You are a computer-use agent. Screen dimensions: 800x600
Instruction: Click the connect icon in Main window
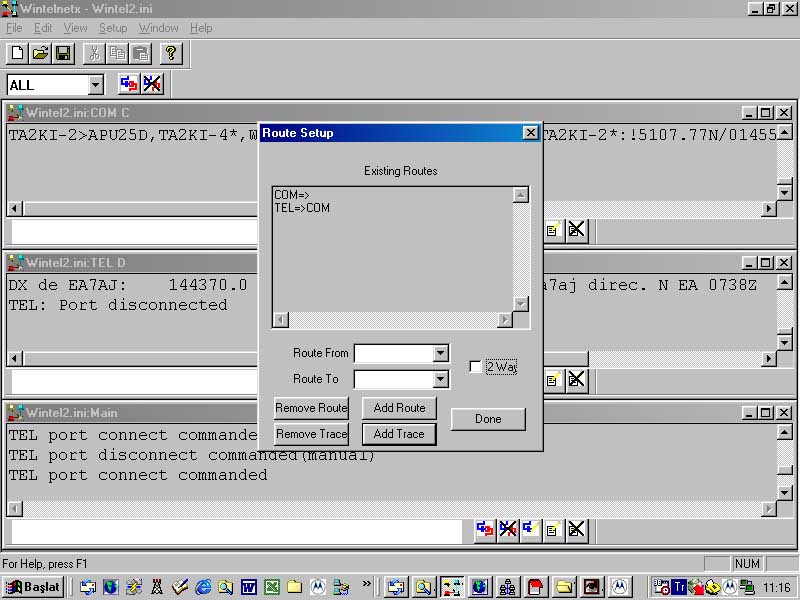(485, 530)
